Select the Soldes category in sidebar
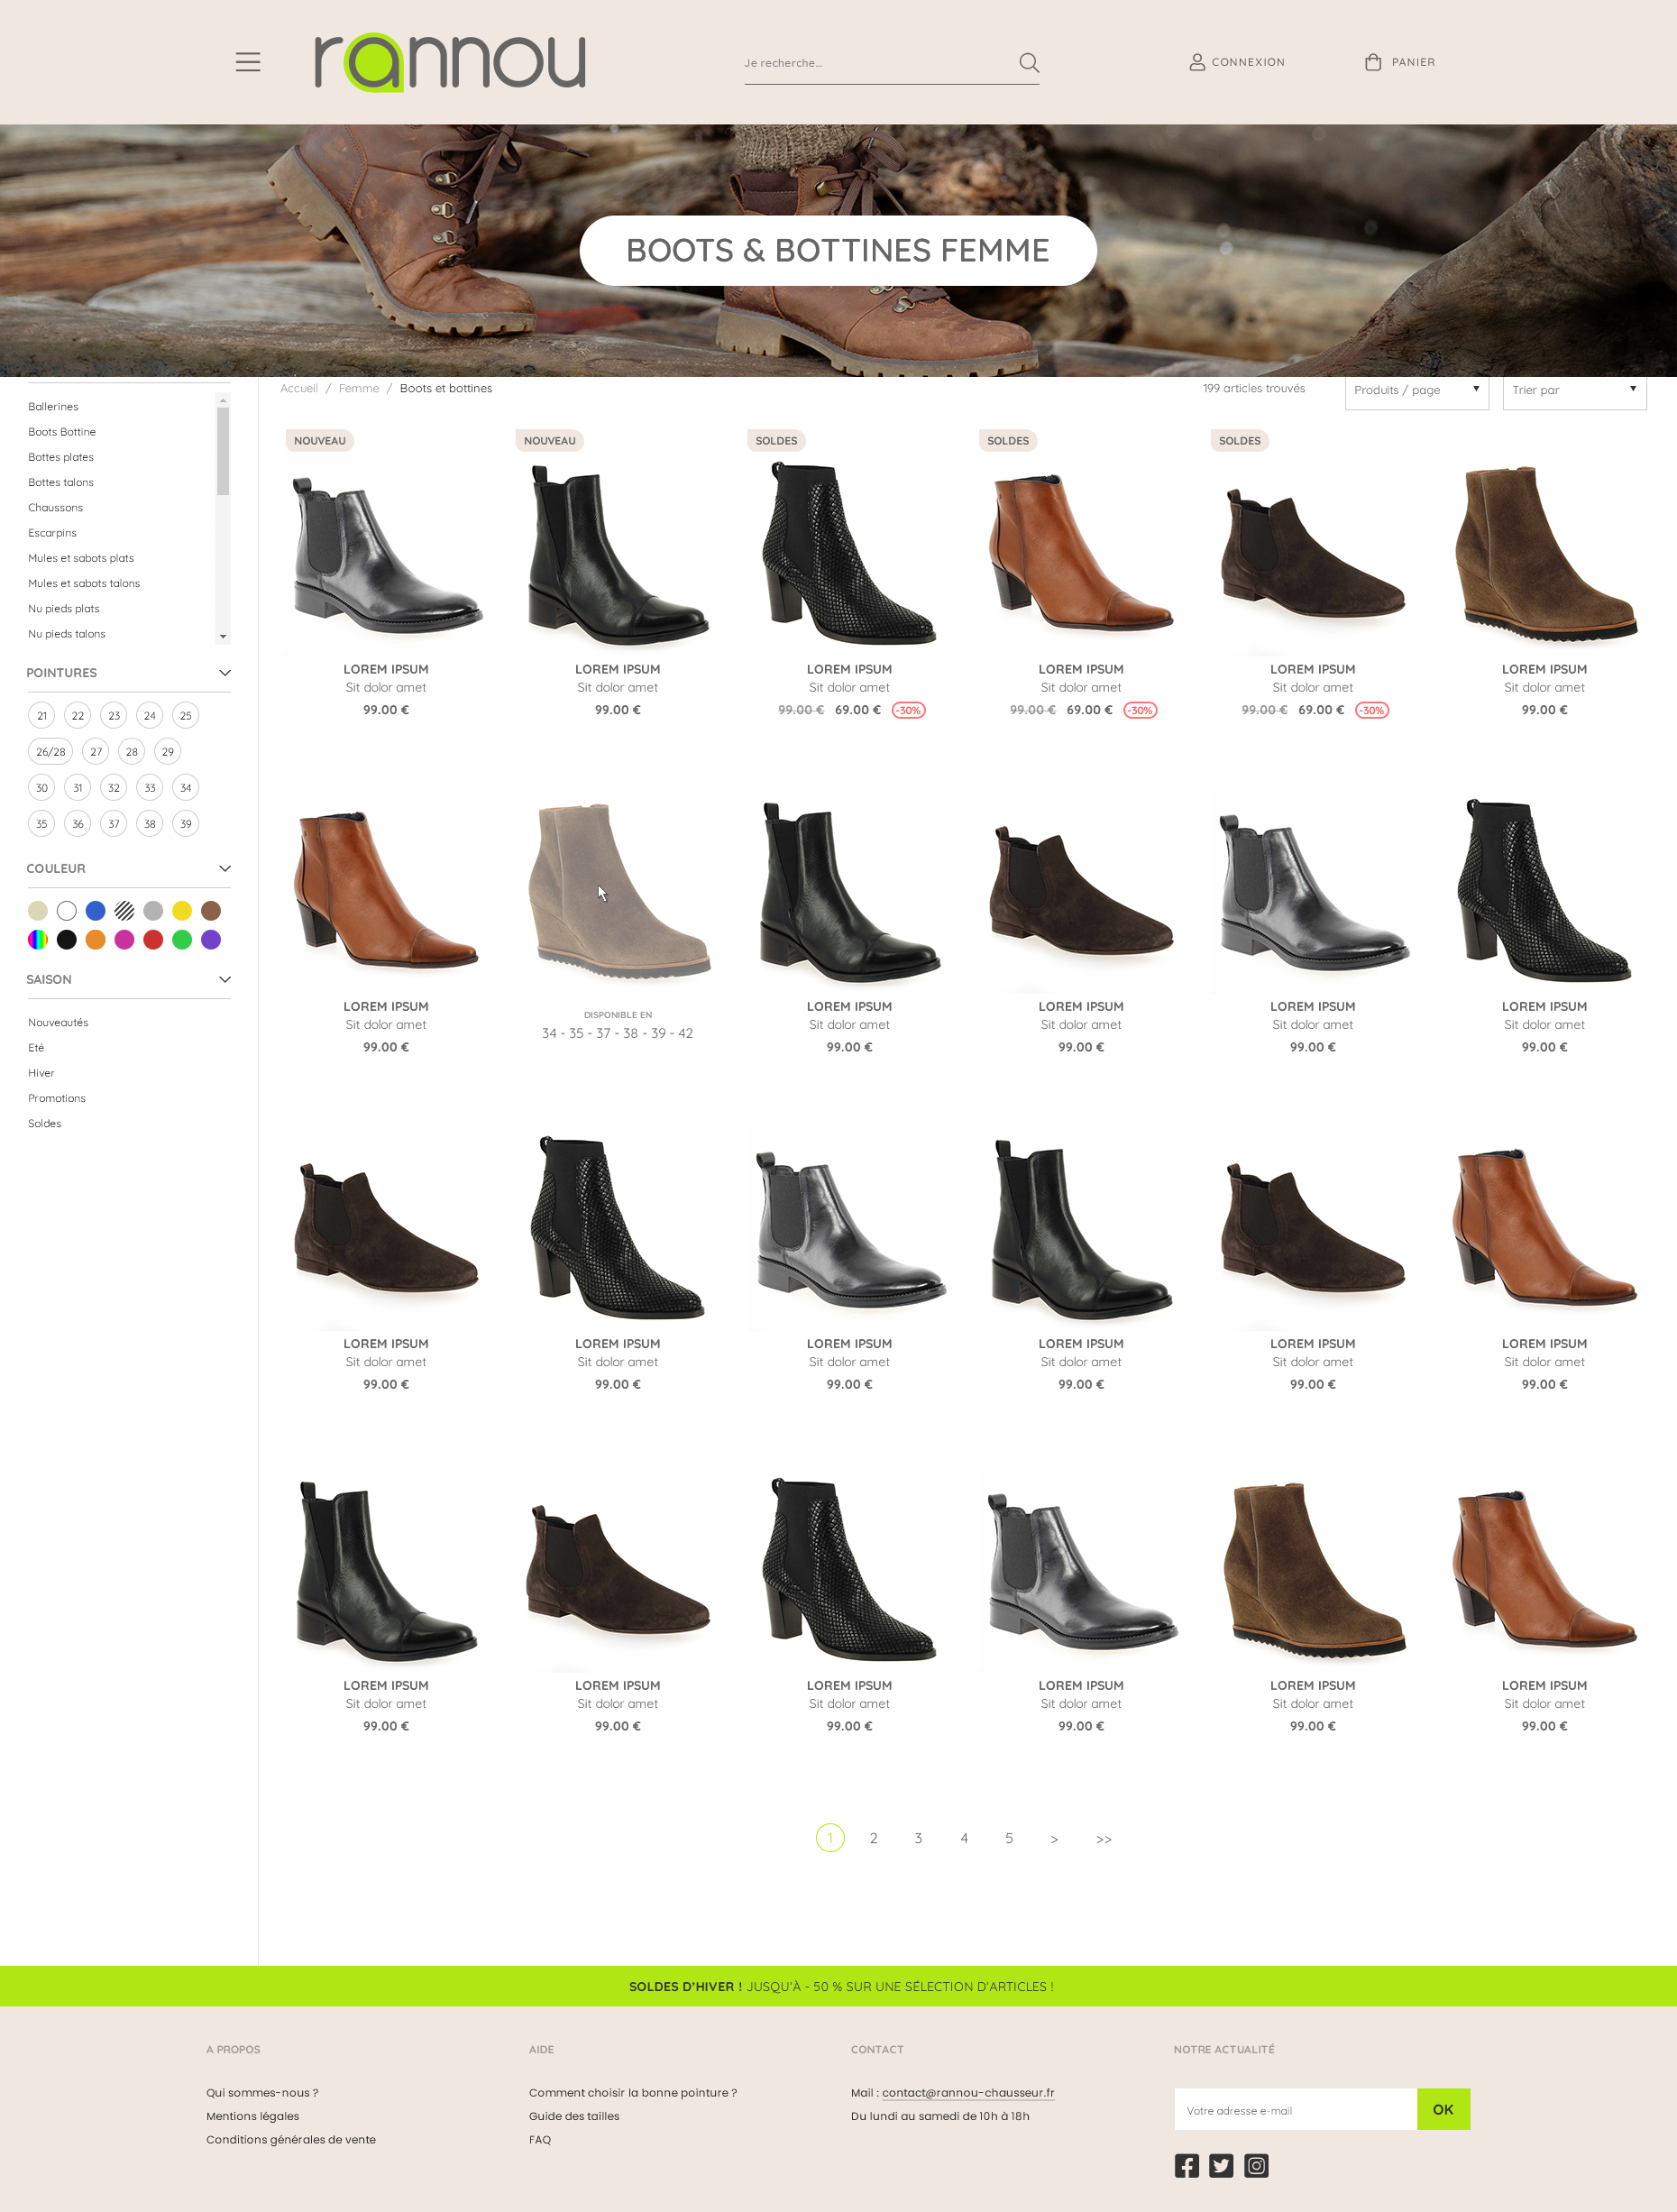This screenshot has width=1677, height=2212. (44, 1122)
